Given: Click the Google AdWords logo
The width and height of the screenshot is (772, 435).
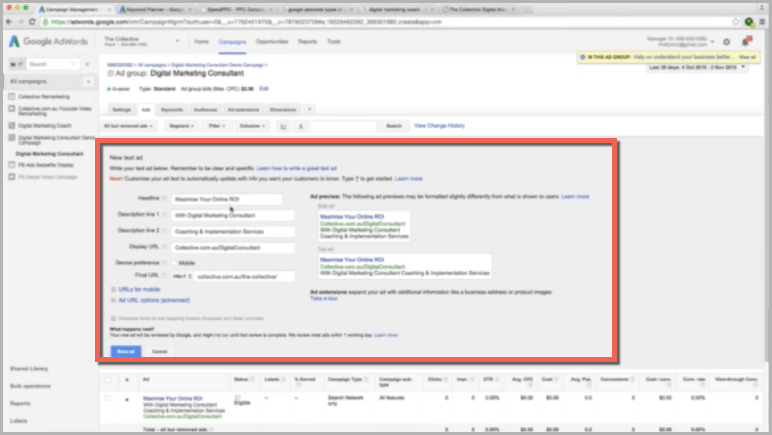Looking at the screenshot, I should tap(48, 41).
